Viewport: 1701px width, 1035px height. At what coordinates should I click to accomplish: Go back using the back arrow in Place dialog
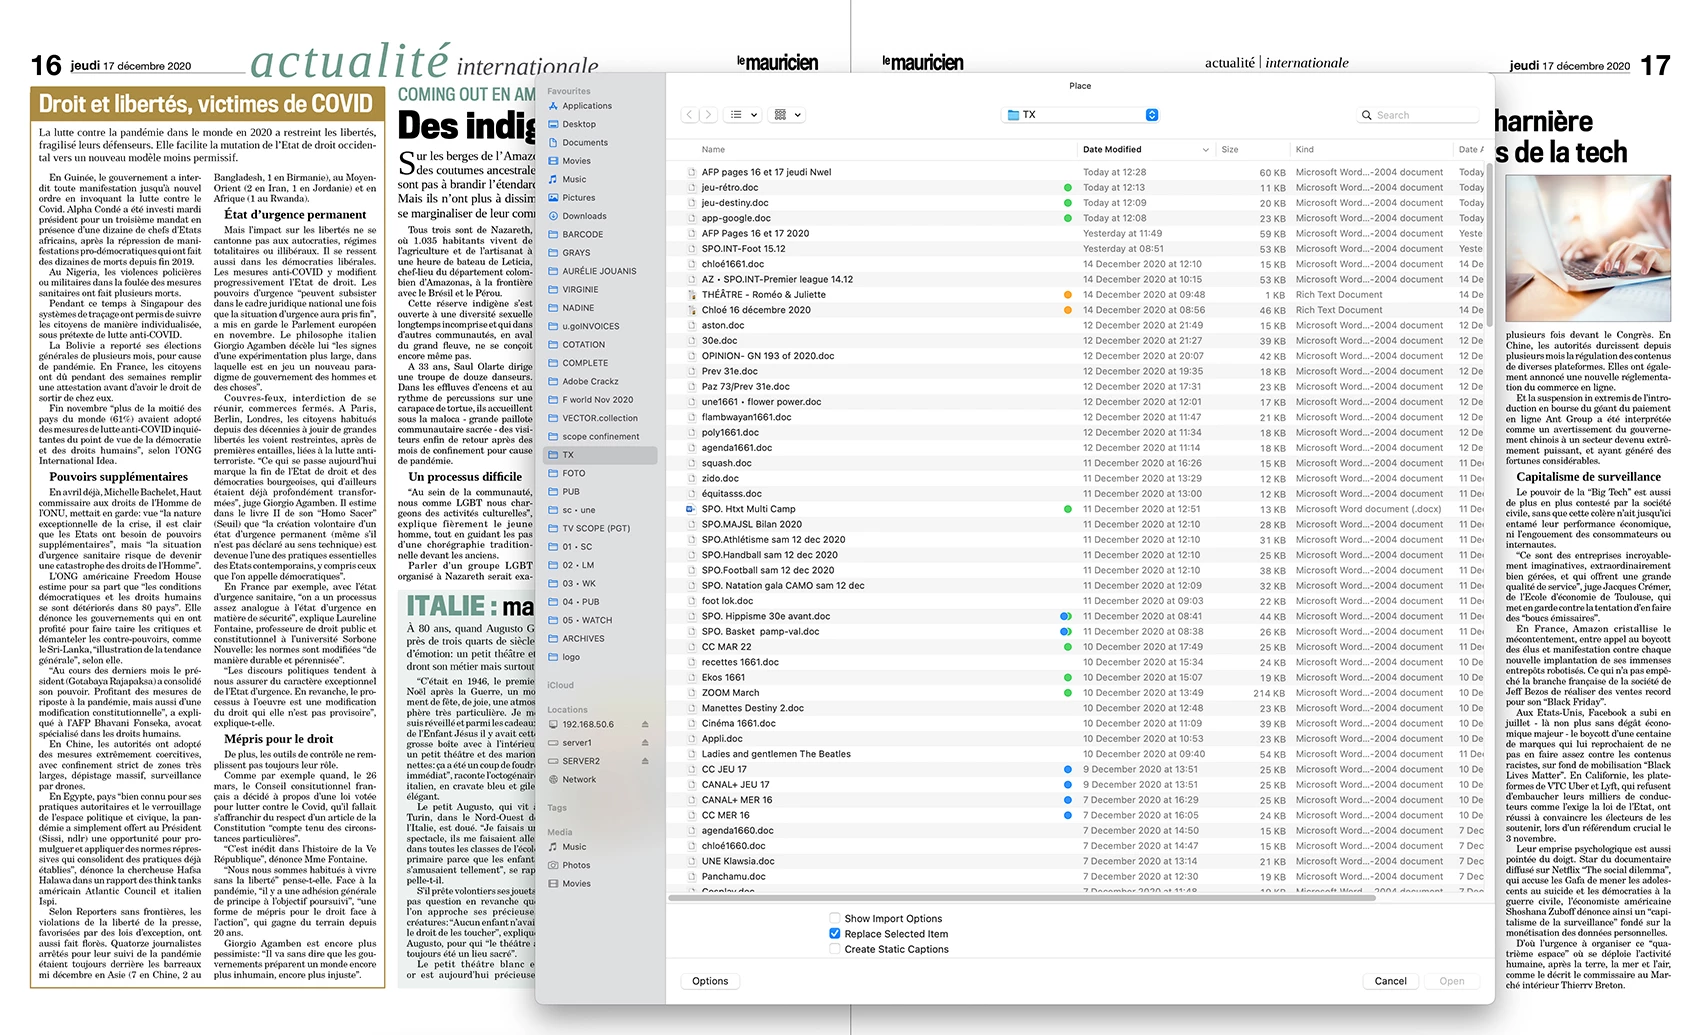[x=689, y=115]
